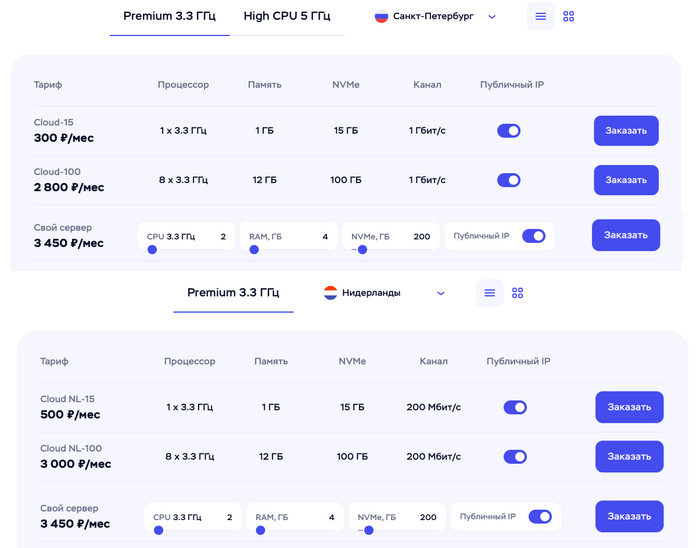Switch to list view in Netherlands section
The height and width of the screenshot is (548, 700).
tap(489, 293)
